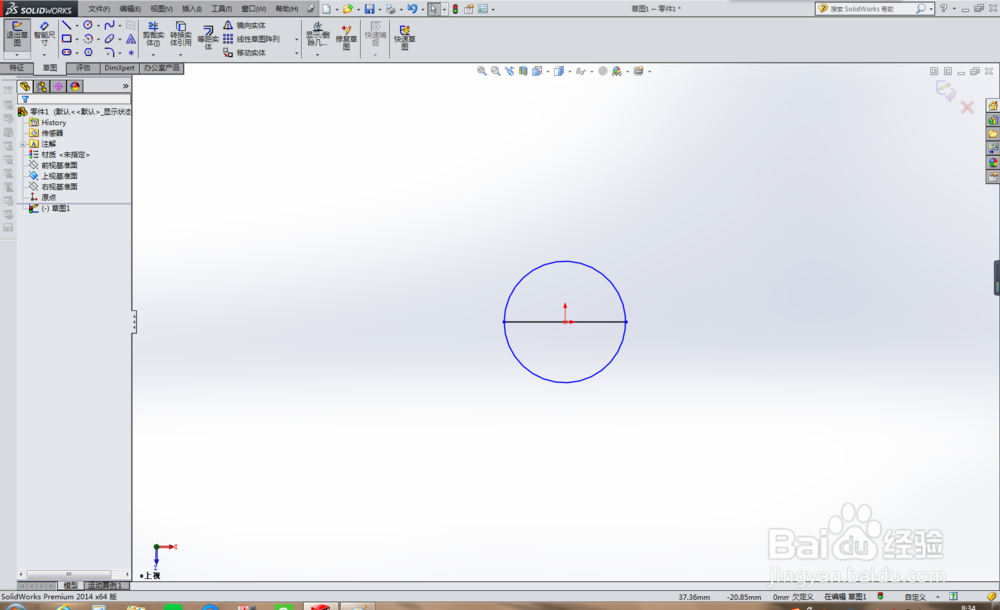This screenshot has height=610, width=1000.
Task: Click the Rebuild traffic light icon
Action: 455,9
